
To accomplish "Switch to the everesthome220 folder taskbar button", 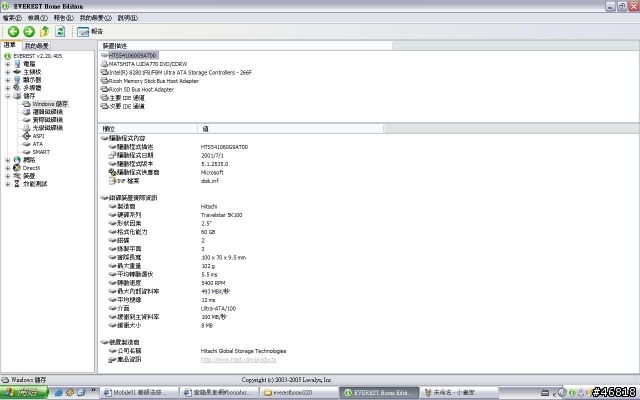I will point(299,393).
